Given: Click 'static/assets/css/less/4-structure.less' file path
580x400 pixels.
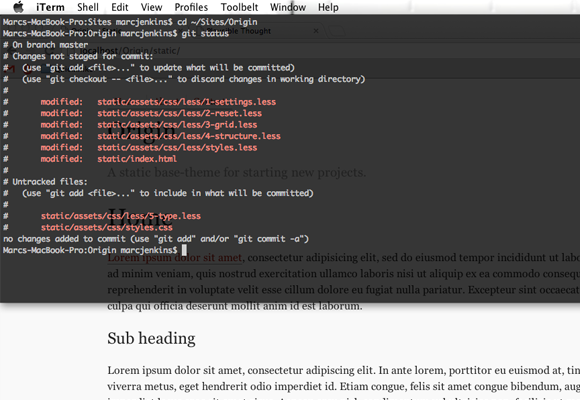Looking at the screenshot, I should click(189, 136).
